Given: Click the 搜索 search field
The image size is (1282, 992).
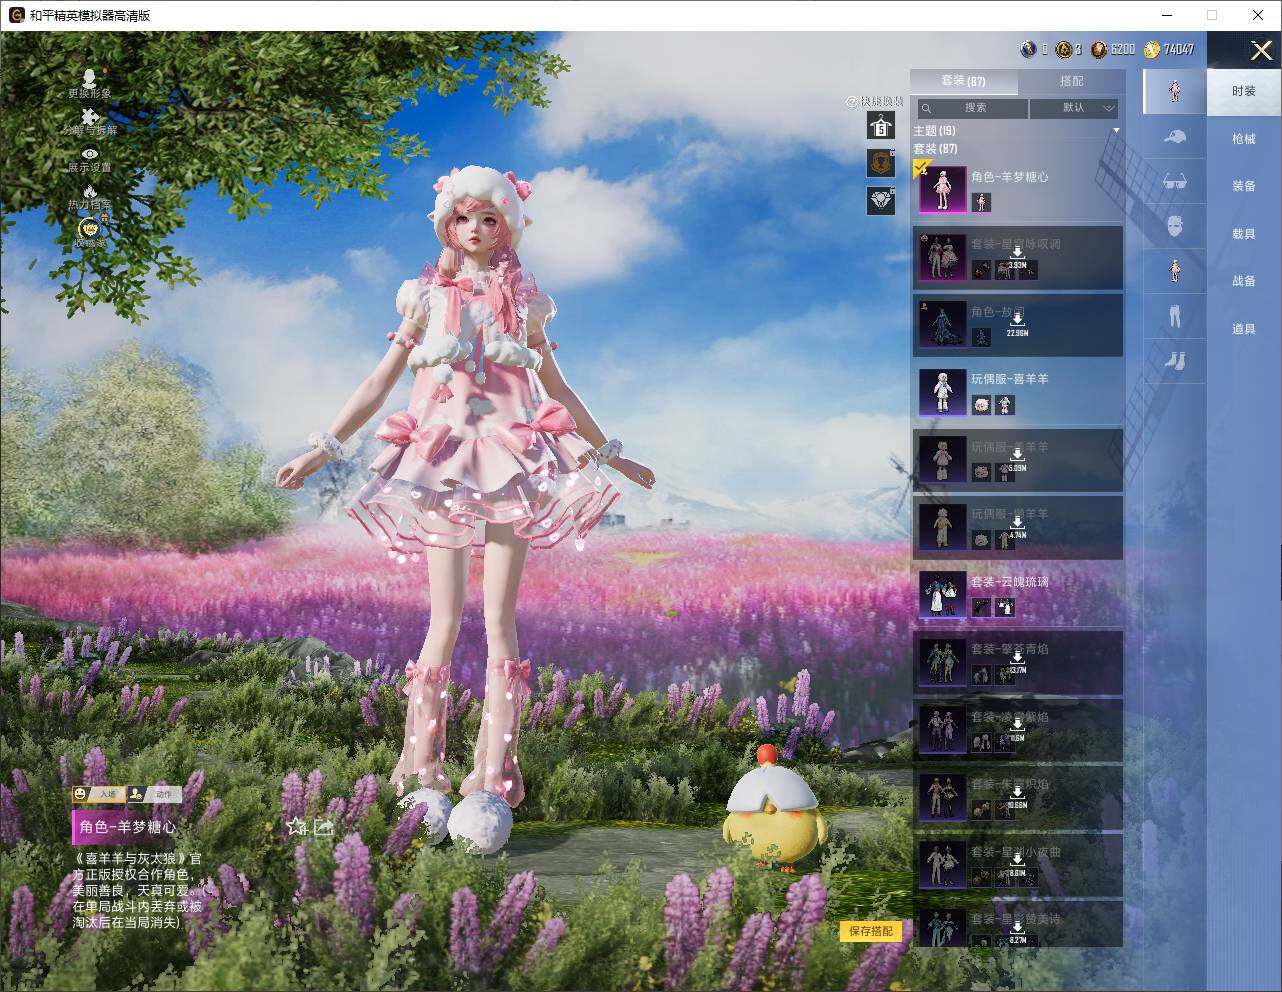Looking at the screenshot, I should (x=973, y=108).
